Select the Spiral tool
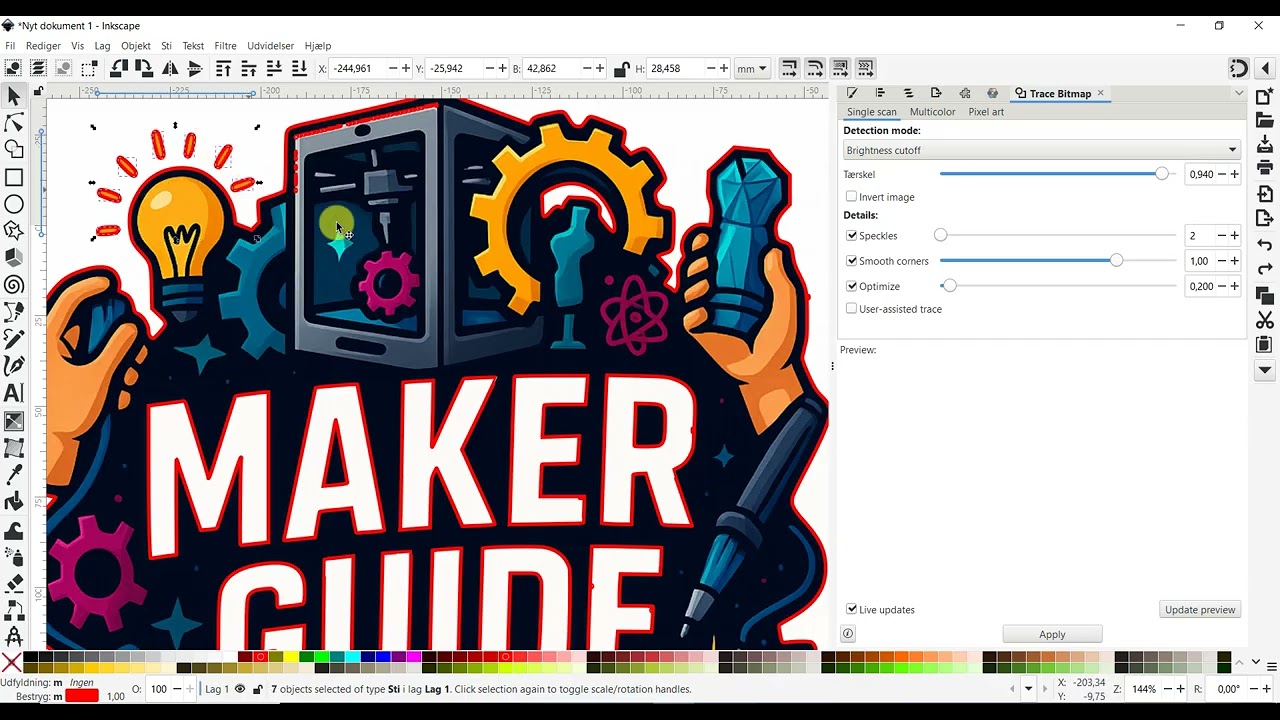The width and height of the screenshot is (1280, 720). (14, 285)
